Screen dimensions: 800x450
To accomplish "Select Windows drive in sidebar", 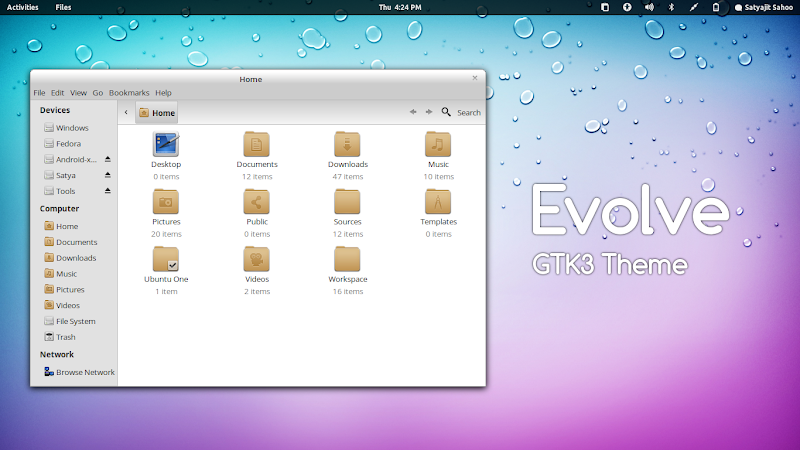I will (x=66, y=128).
